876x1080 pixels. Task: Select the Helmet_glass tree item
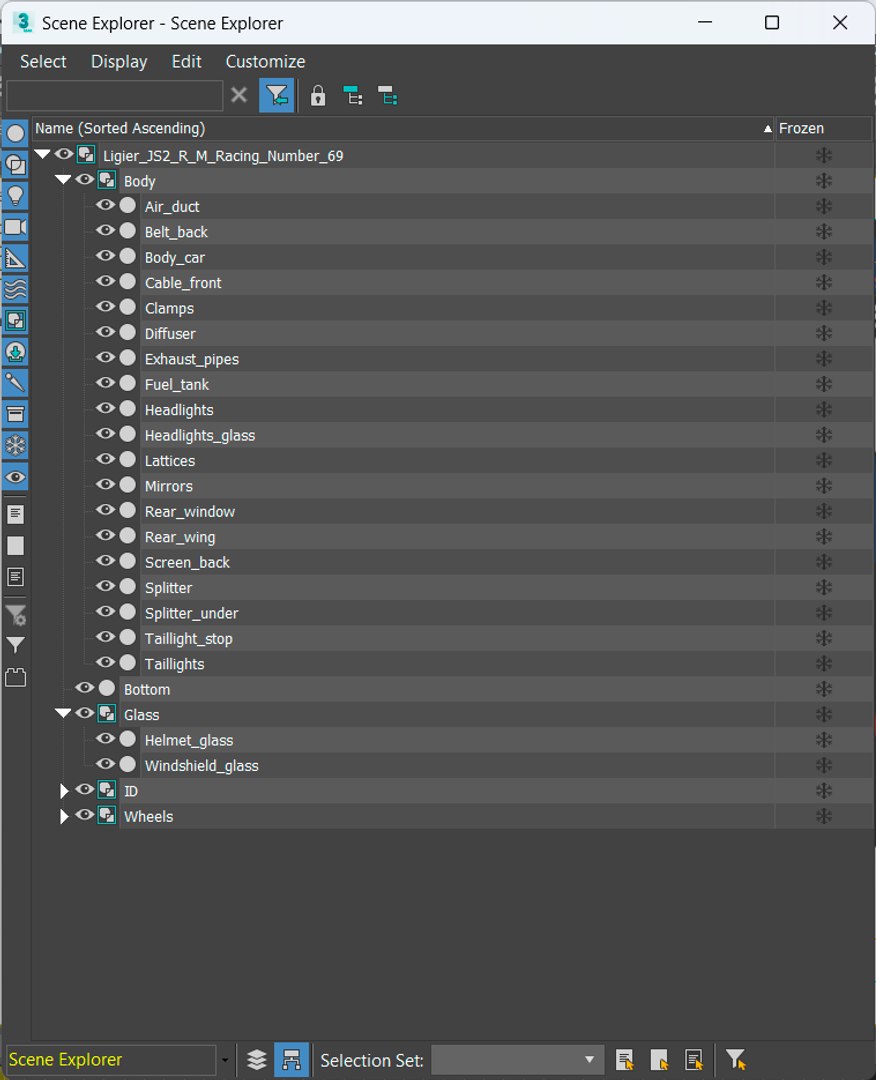click(x=189, y=740)
